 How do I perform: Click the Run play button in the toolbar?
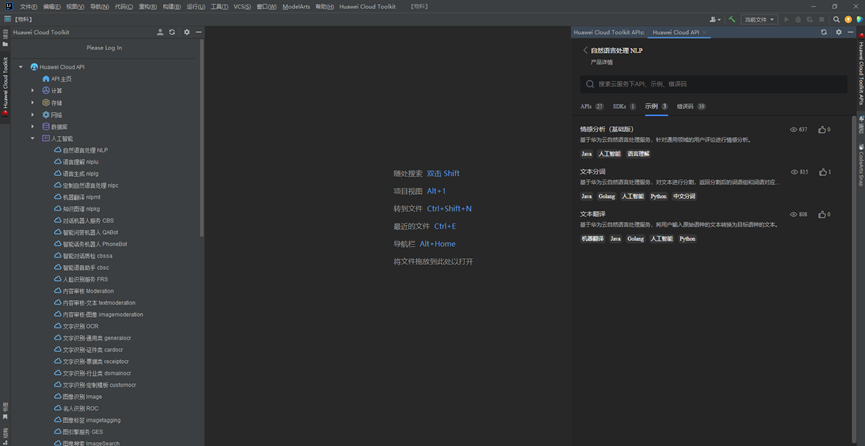pyautogui.click(x=787, y=19)
